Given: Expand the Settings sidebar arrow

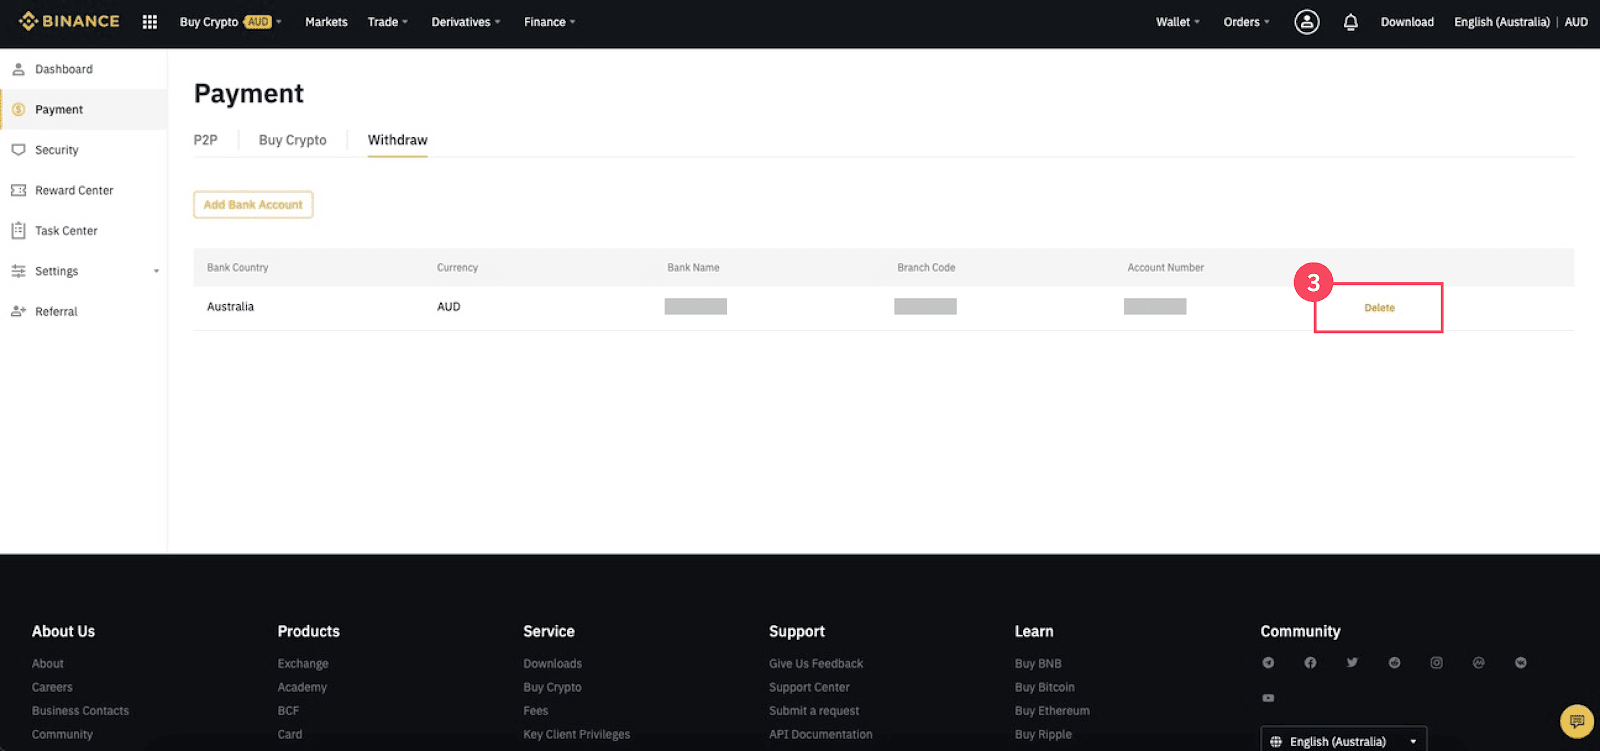Looking at the screenshot, I should pos(156,271).
